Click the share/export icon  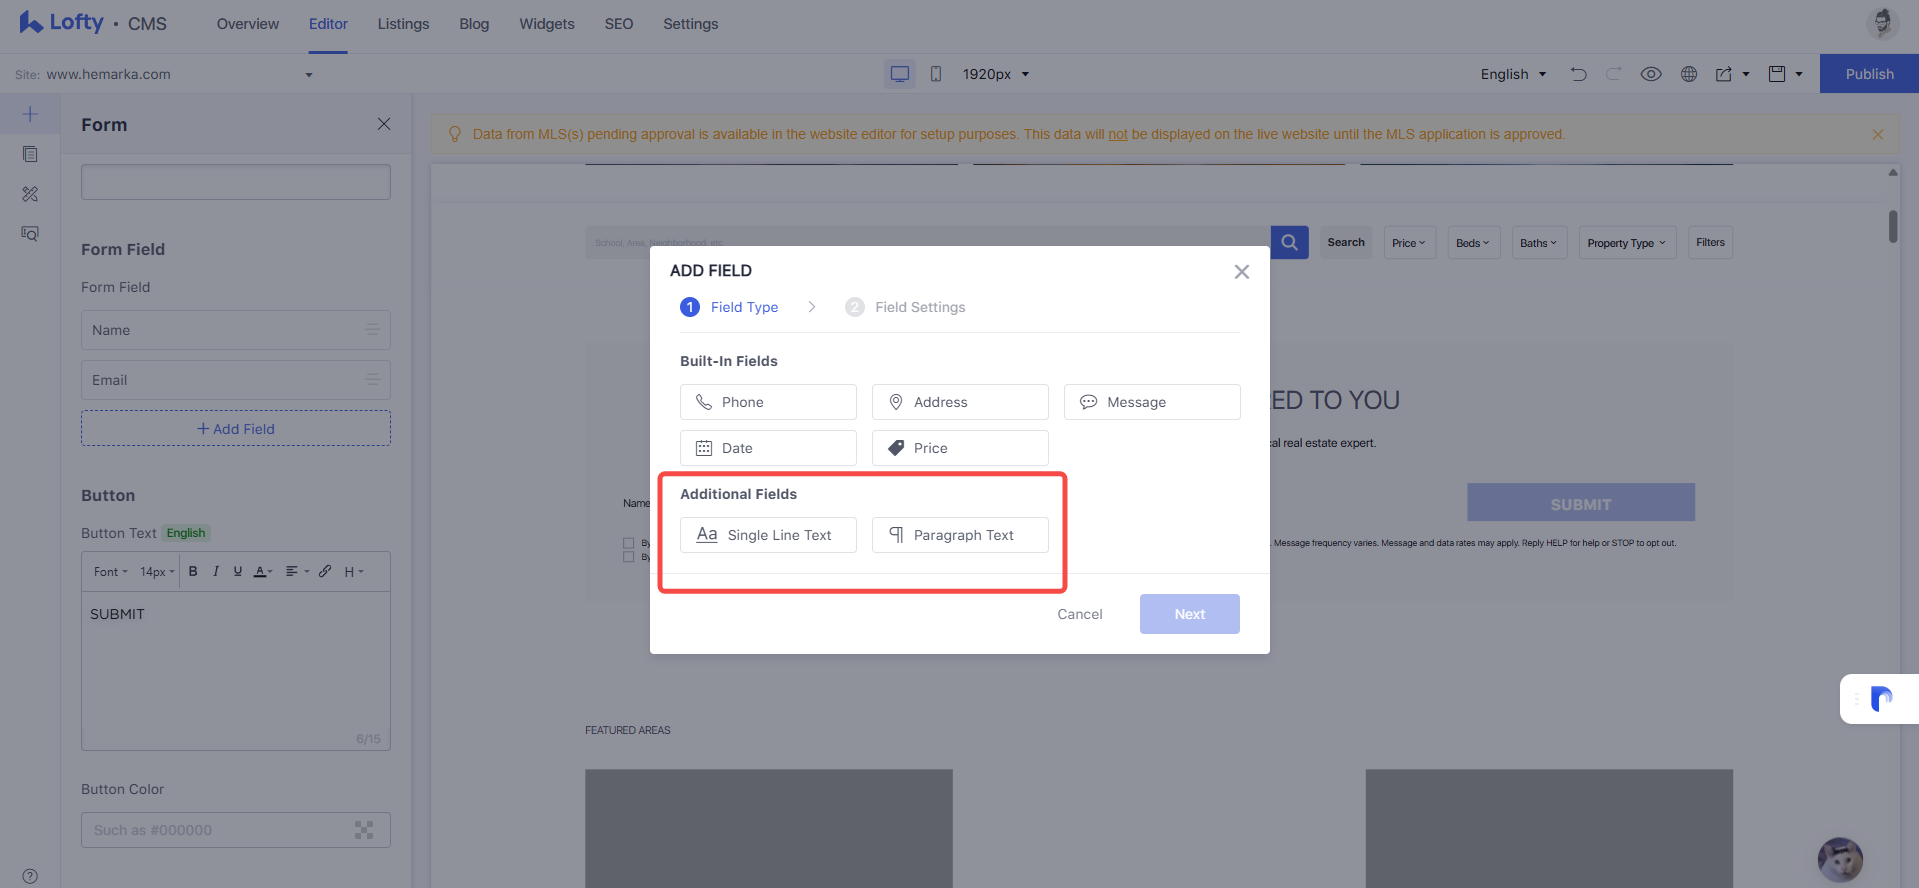coord(1724,74)
